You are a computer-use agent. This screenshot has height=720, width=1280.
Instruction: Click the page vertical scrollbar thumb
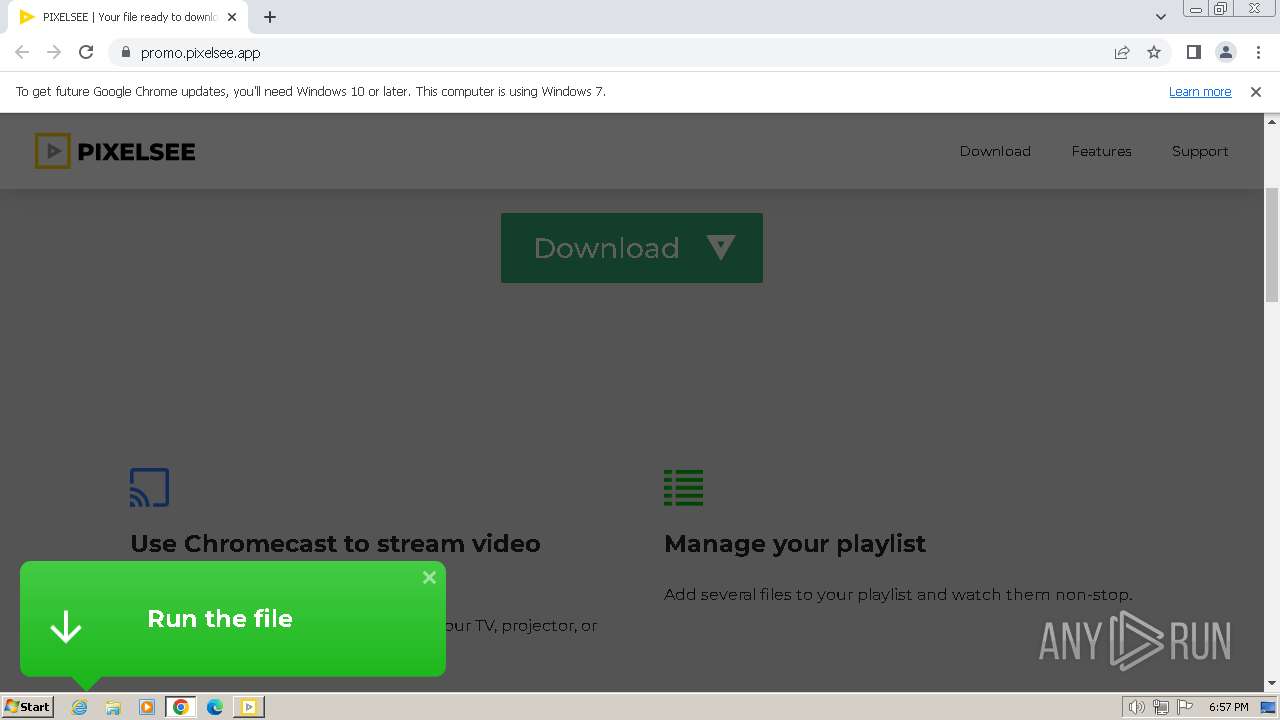(1272, 245)
